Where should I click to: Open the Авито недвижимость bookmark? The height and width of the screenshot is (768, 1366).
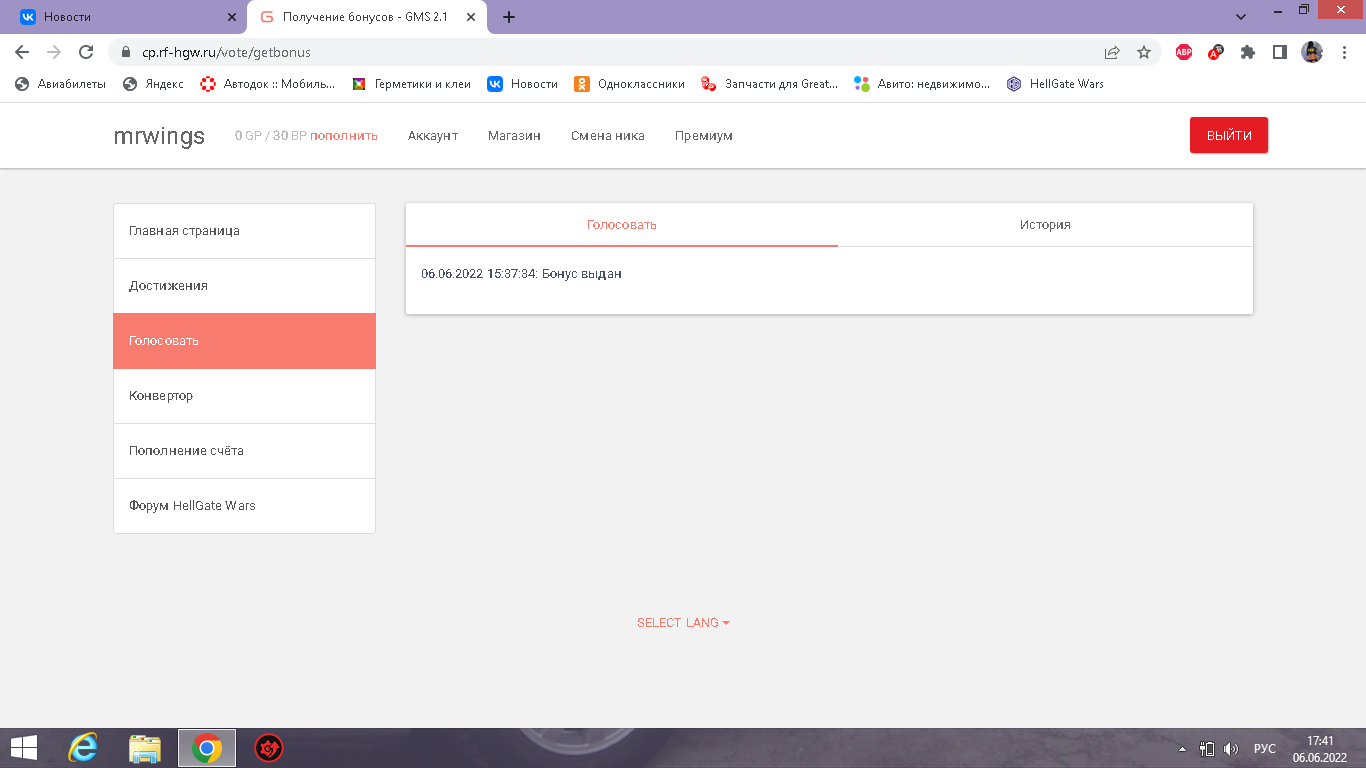(x=922, y=84)
